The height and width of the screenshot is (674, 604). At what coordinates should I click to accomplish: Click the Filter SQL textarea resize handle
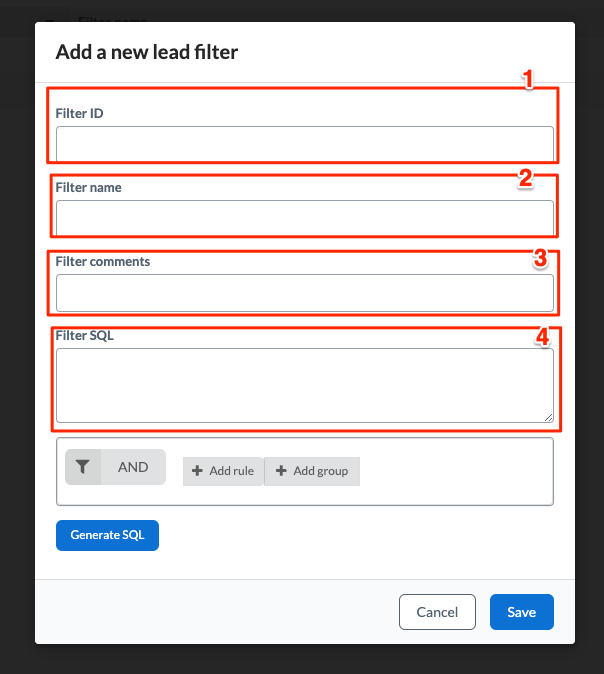pyautogui.click(x=549, y=417)
